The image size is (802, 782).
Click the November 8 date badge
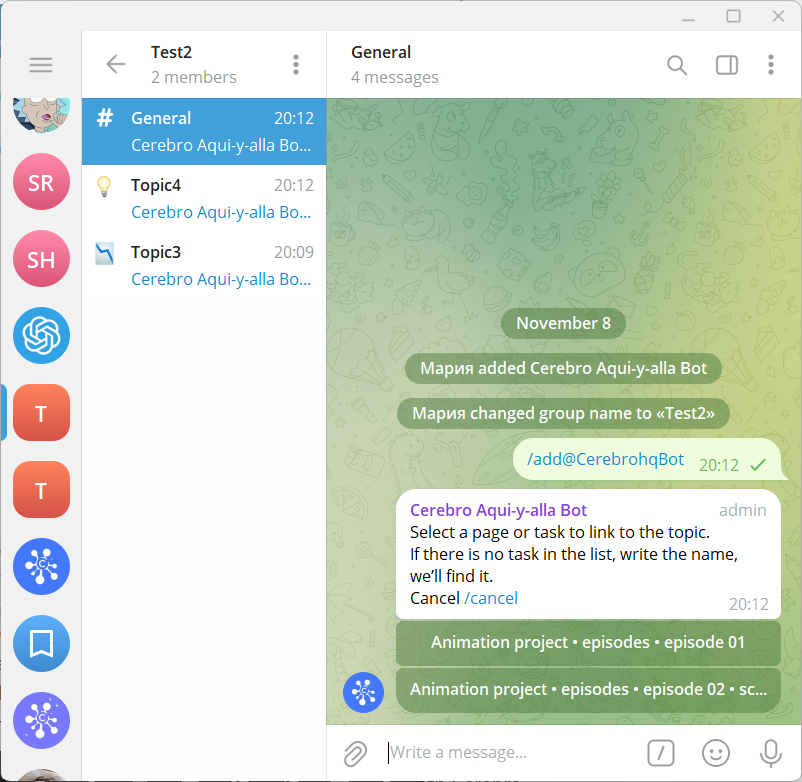pyautogui.click(x=563, y=323)
